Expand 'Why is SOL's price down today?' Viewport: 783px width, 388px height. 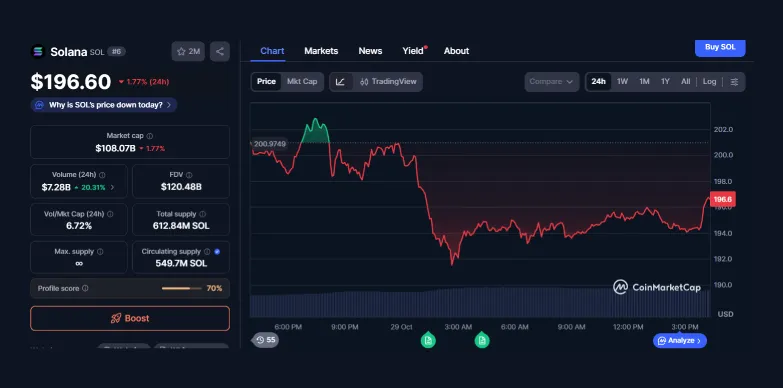click(x=104, y=105)
